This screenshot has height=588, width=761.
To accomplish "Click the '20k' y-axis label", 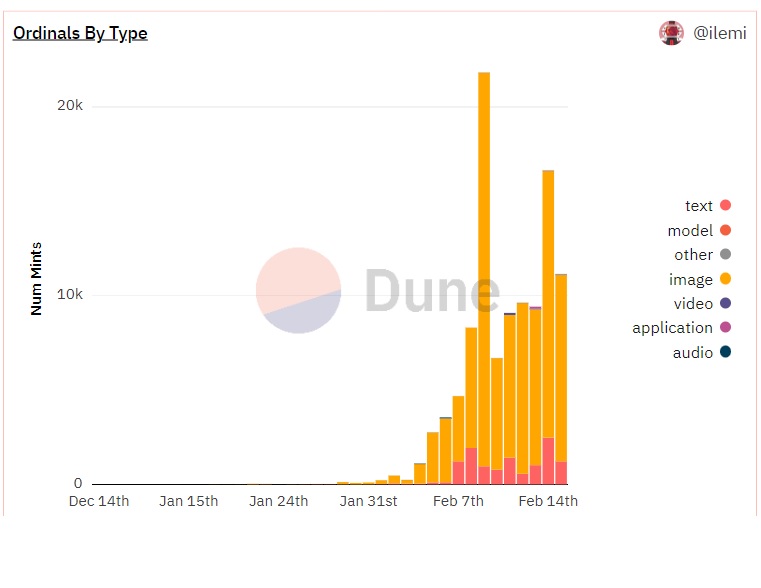I will 70,105.
